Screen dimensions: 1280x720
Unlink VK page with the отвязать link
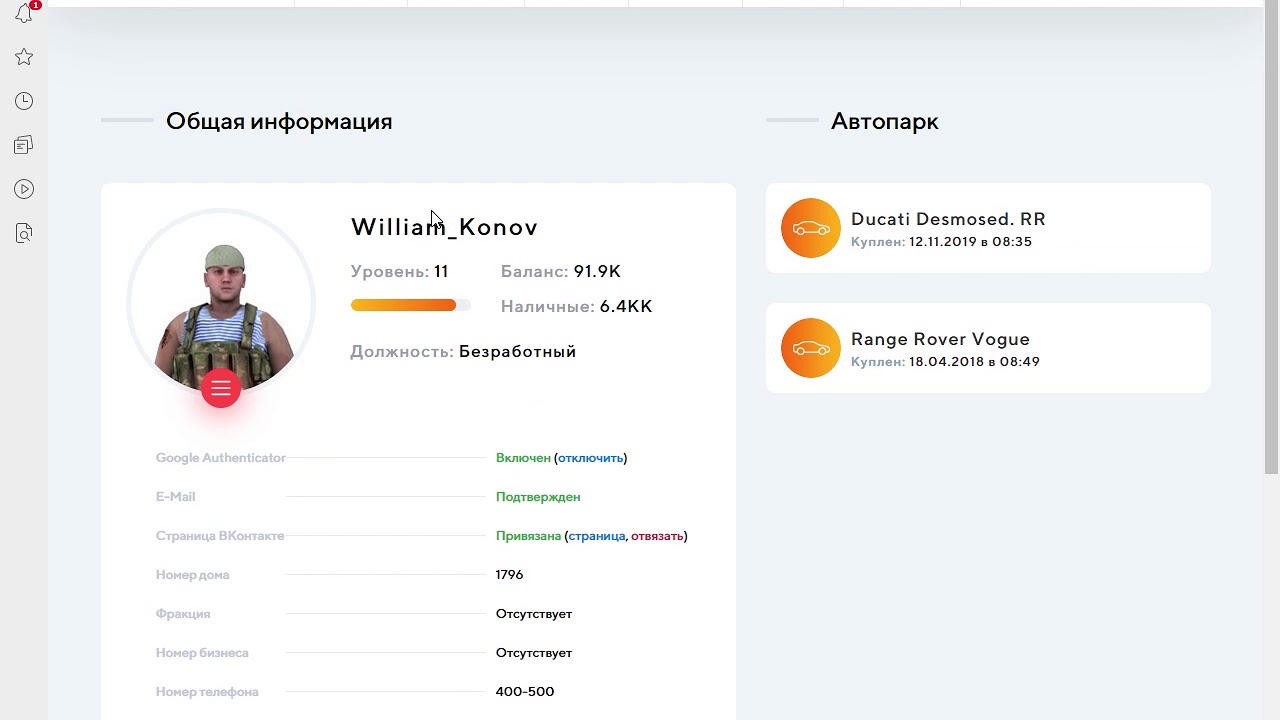coord(657,536)
